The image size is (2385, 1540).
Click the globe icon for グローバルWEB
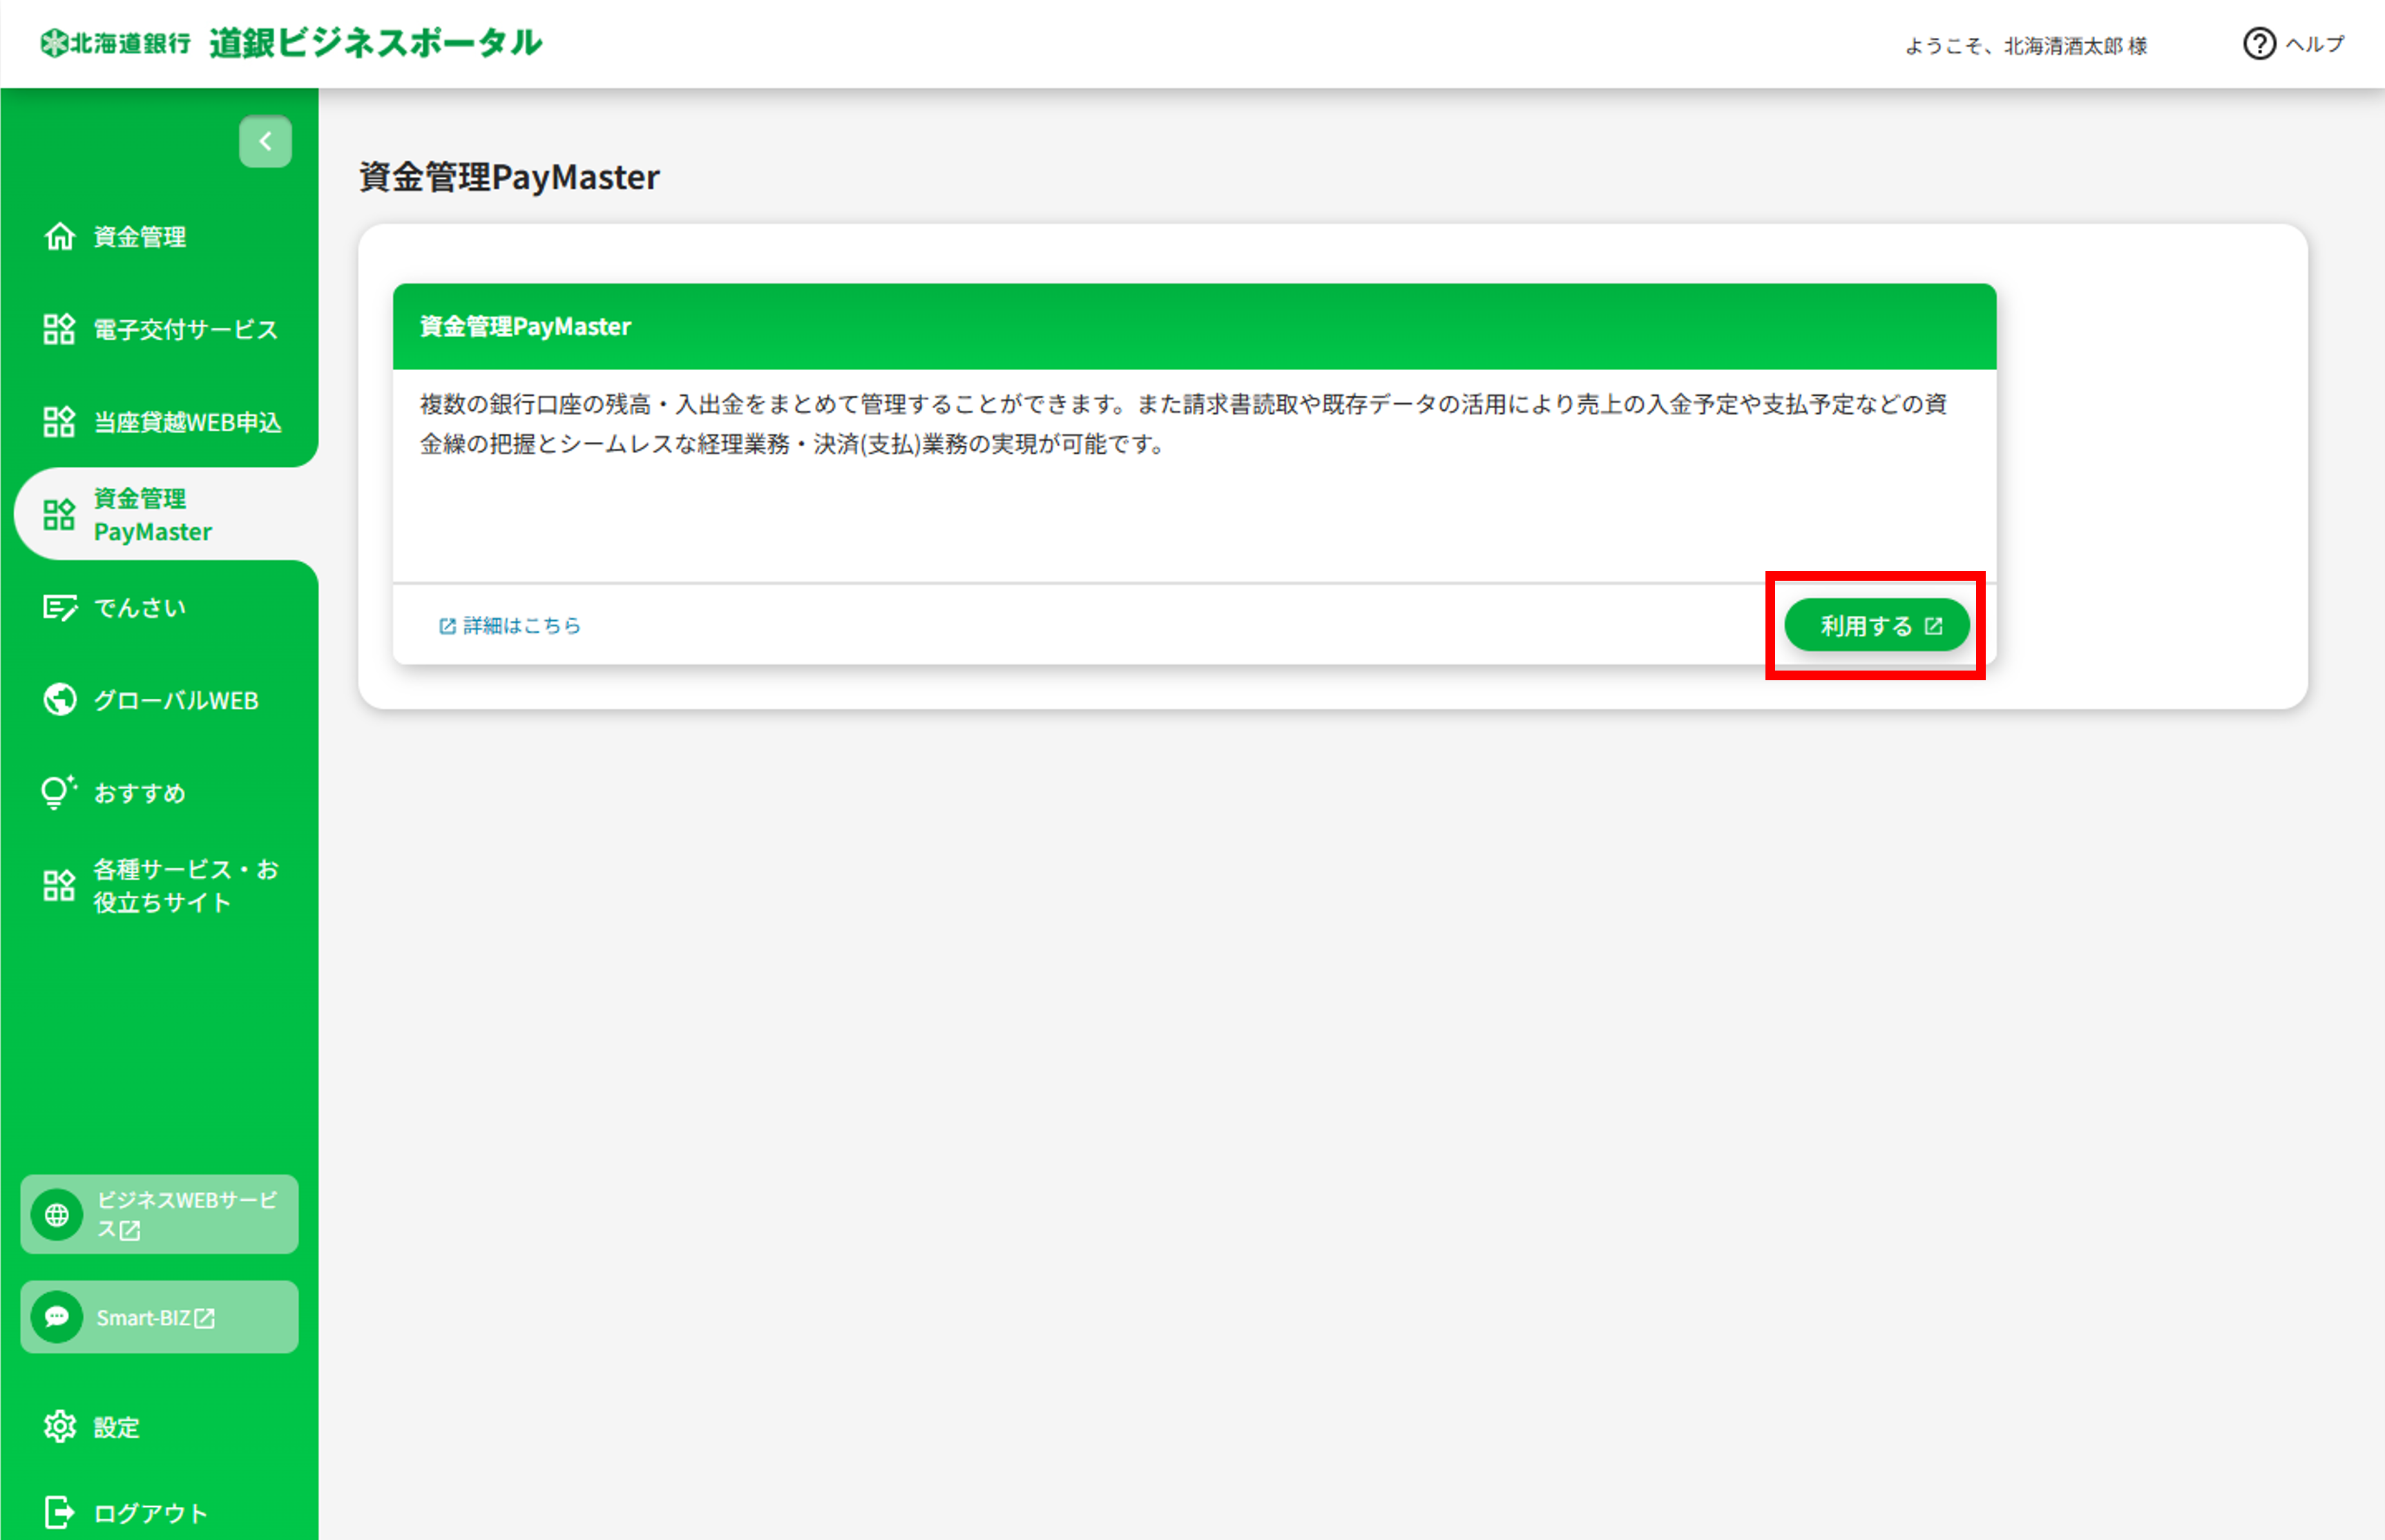click(60, 700)
